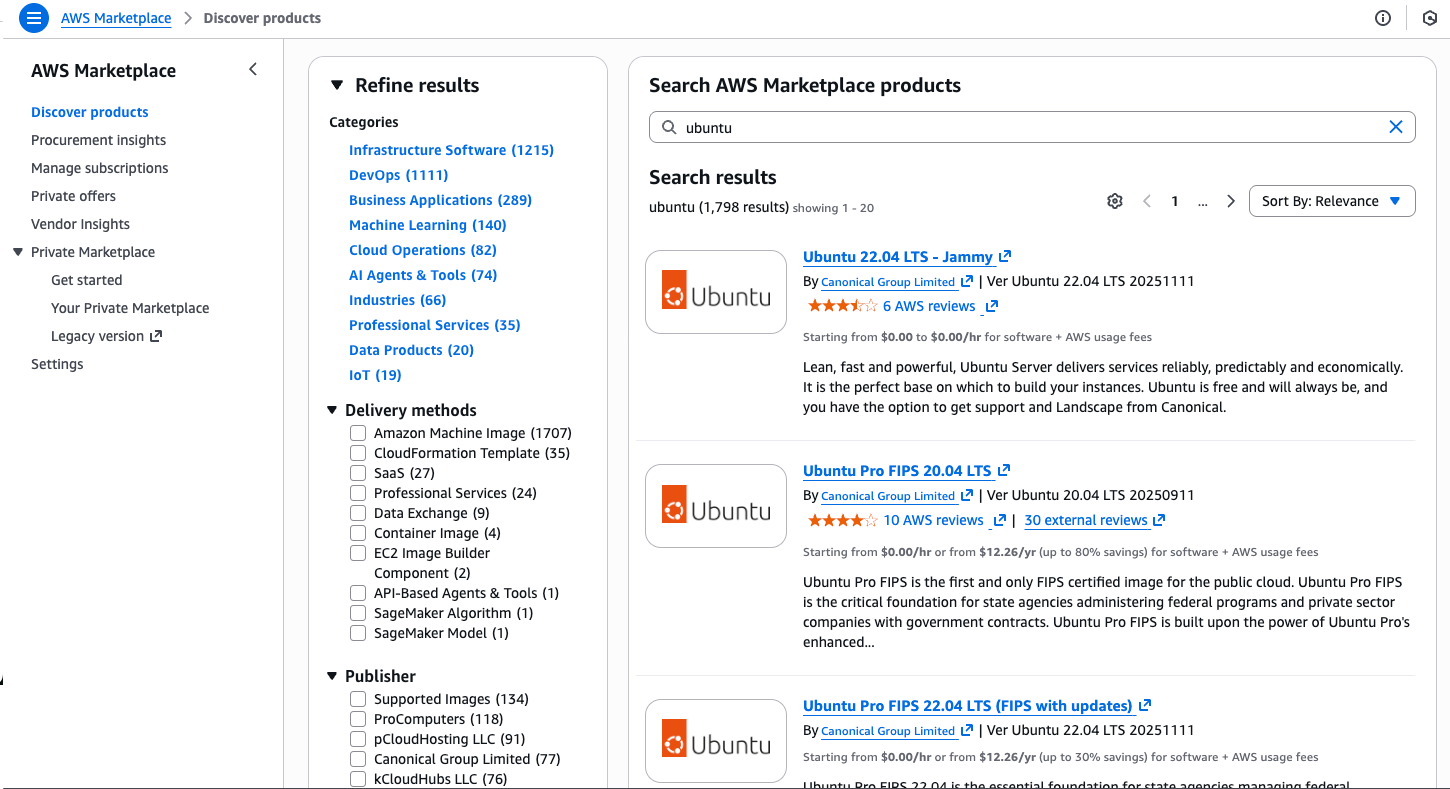Check the SaaS delivery method filter

coord(358,472)
